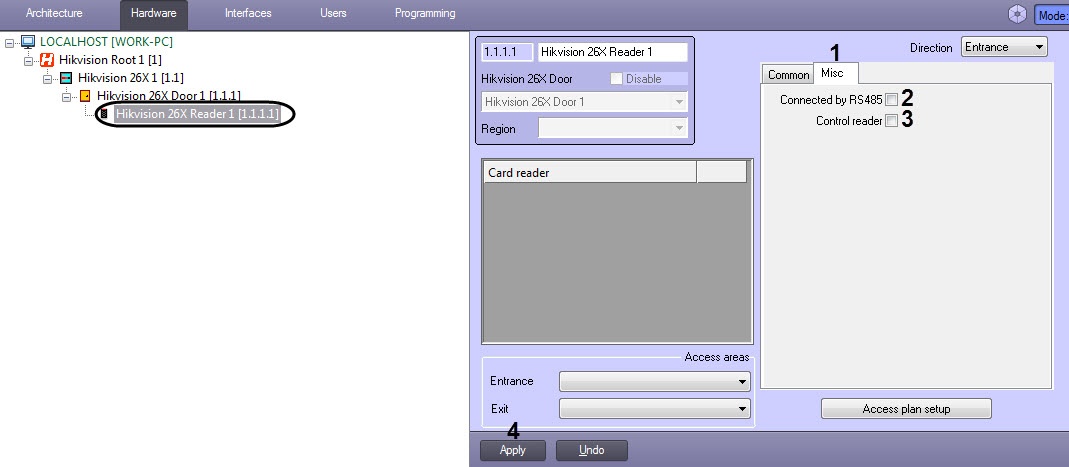The image size is (1069, 467).
Task: Select LOCALHOST [WORK-PC] tree item
Action: [x=106, y=42]
